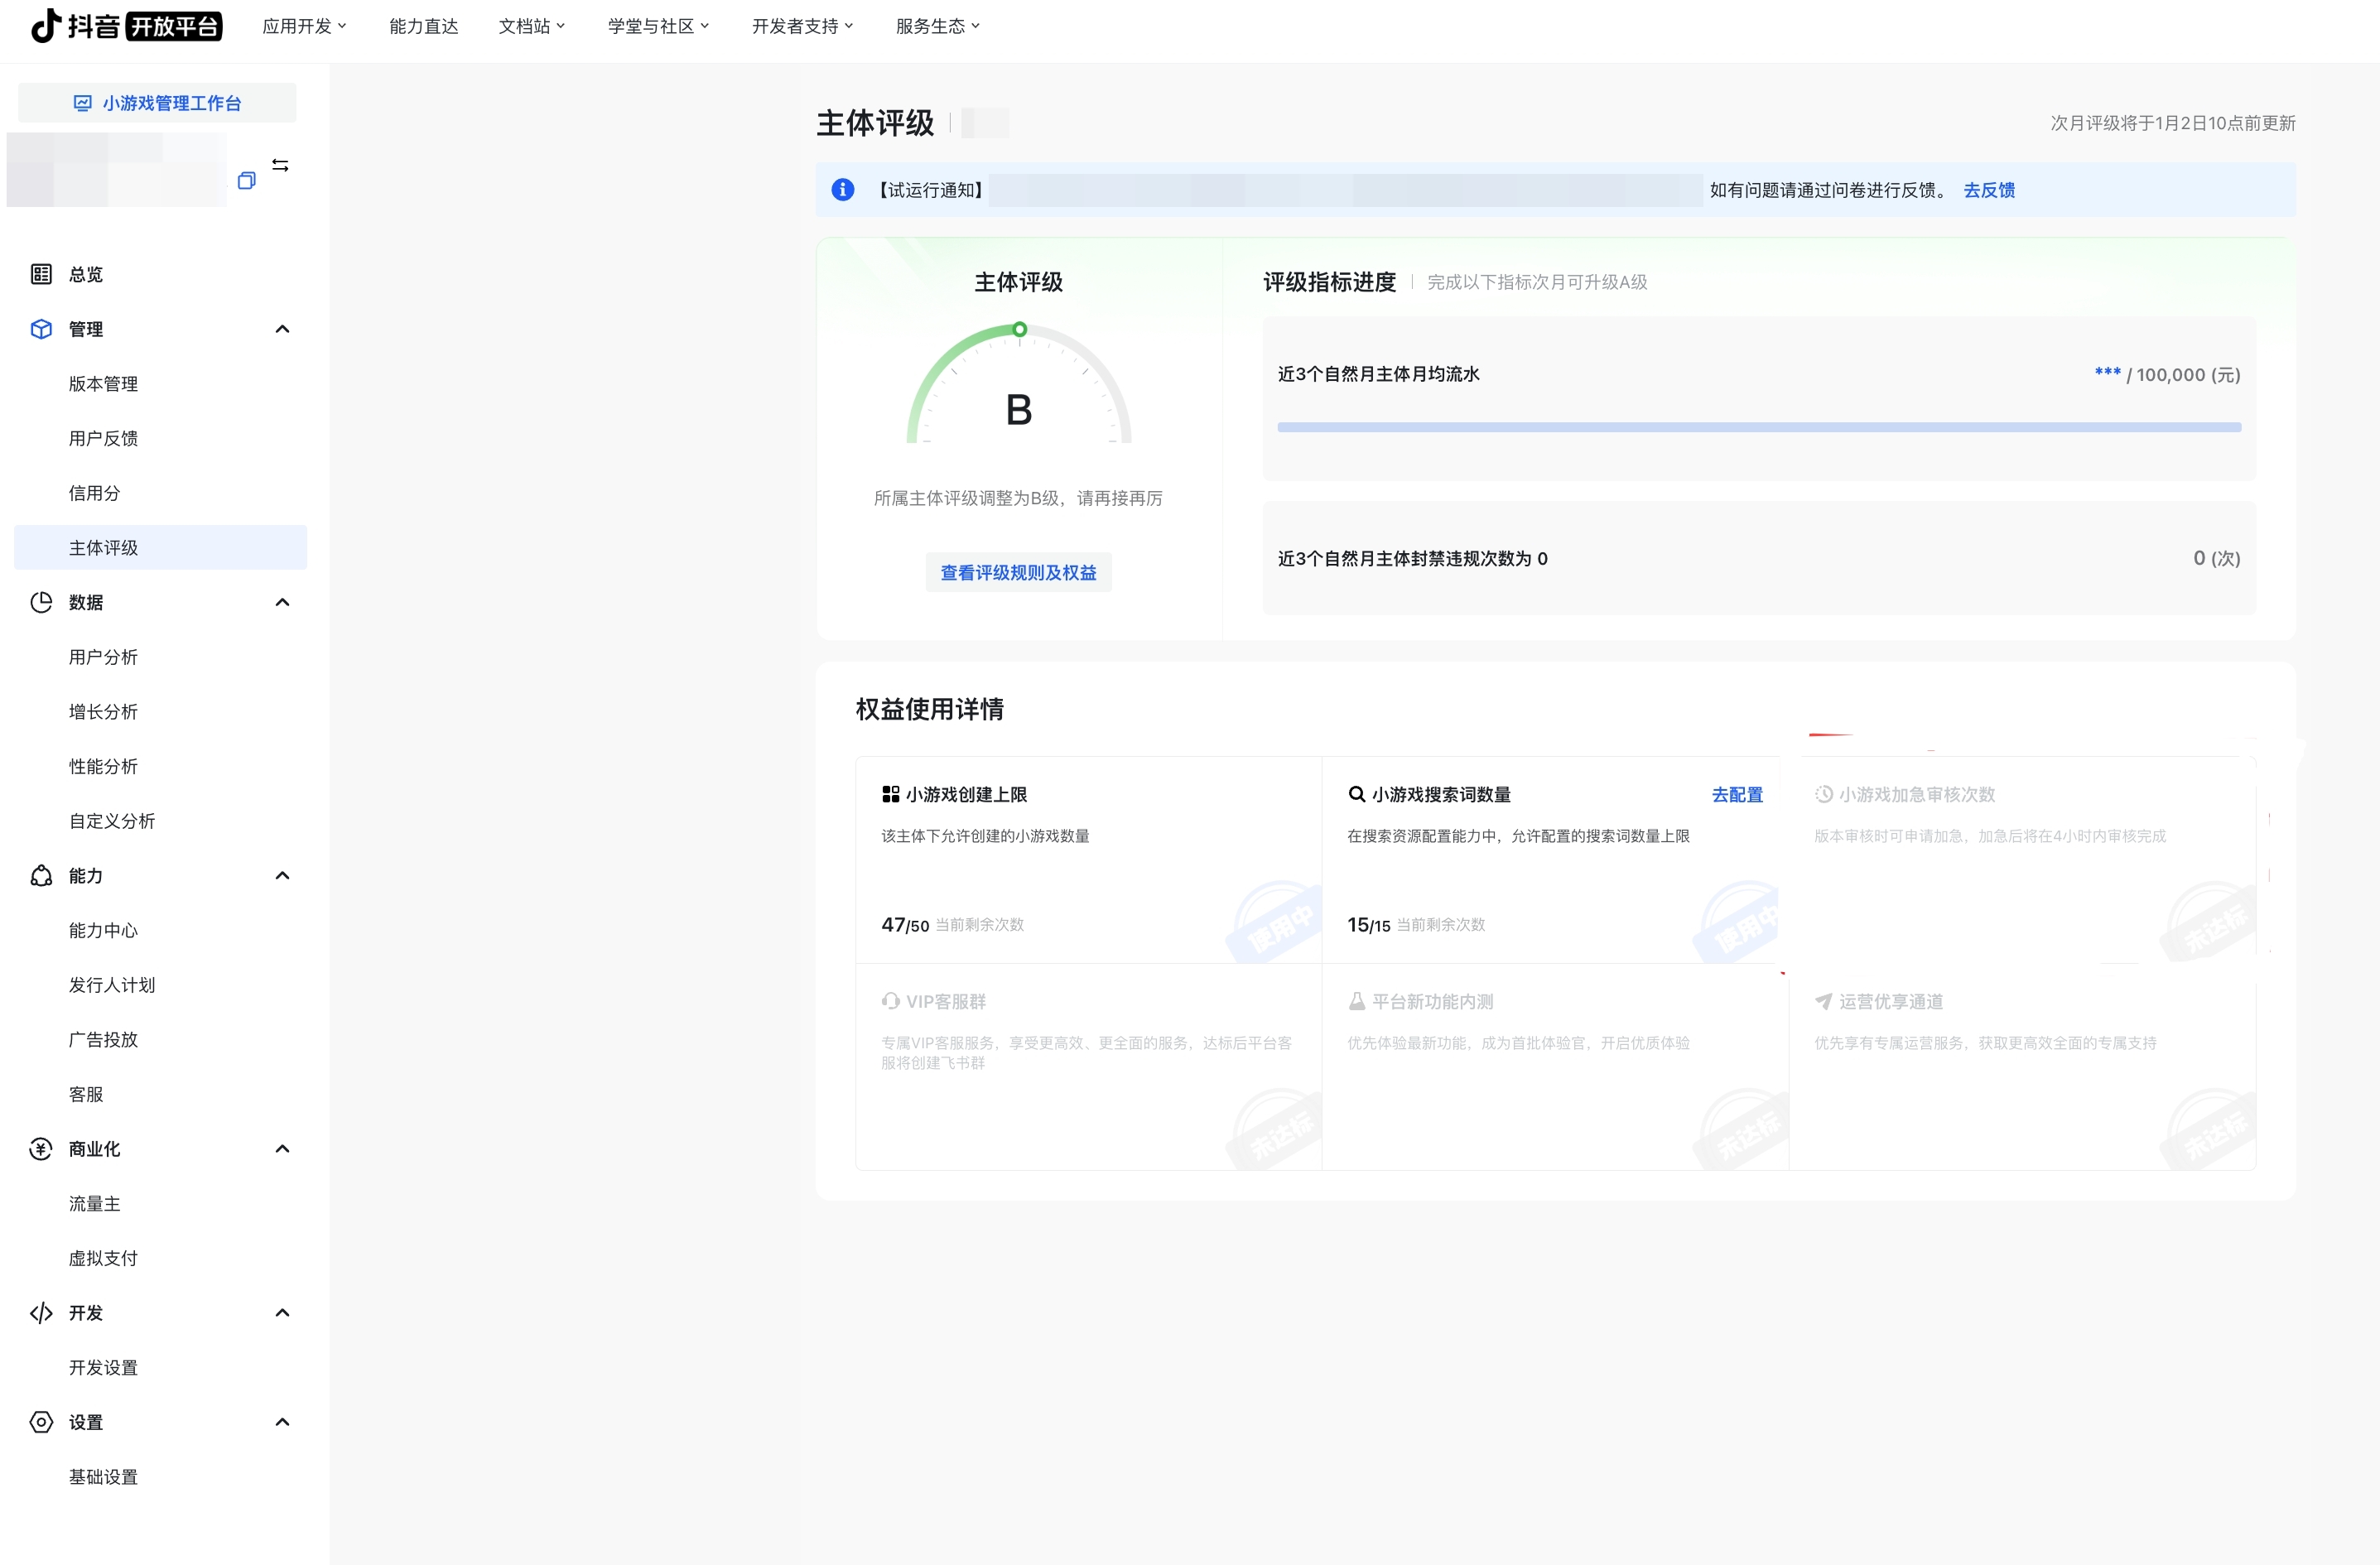Select 版本管理 in the sidebar
This screenshot has height=1565, width=2380.
[103, 384]
